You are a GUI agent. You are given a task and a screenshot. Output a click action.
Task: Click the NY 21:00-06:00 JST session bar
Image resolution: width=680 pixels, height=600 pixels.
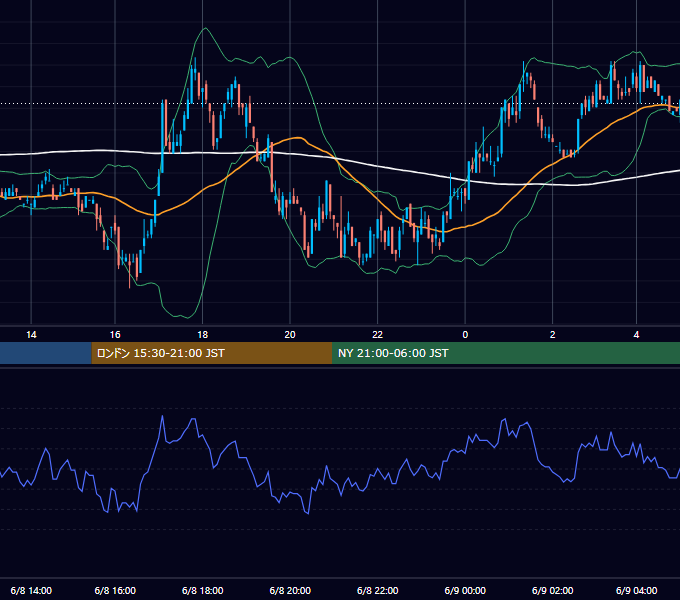pyautogui.click(x=506, y=353)
